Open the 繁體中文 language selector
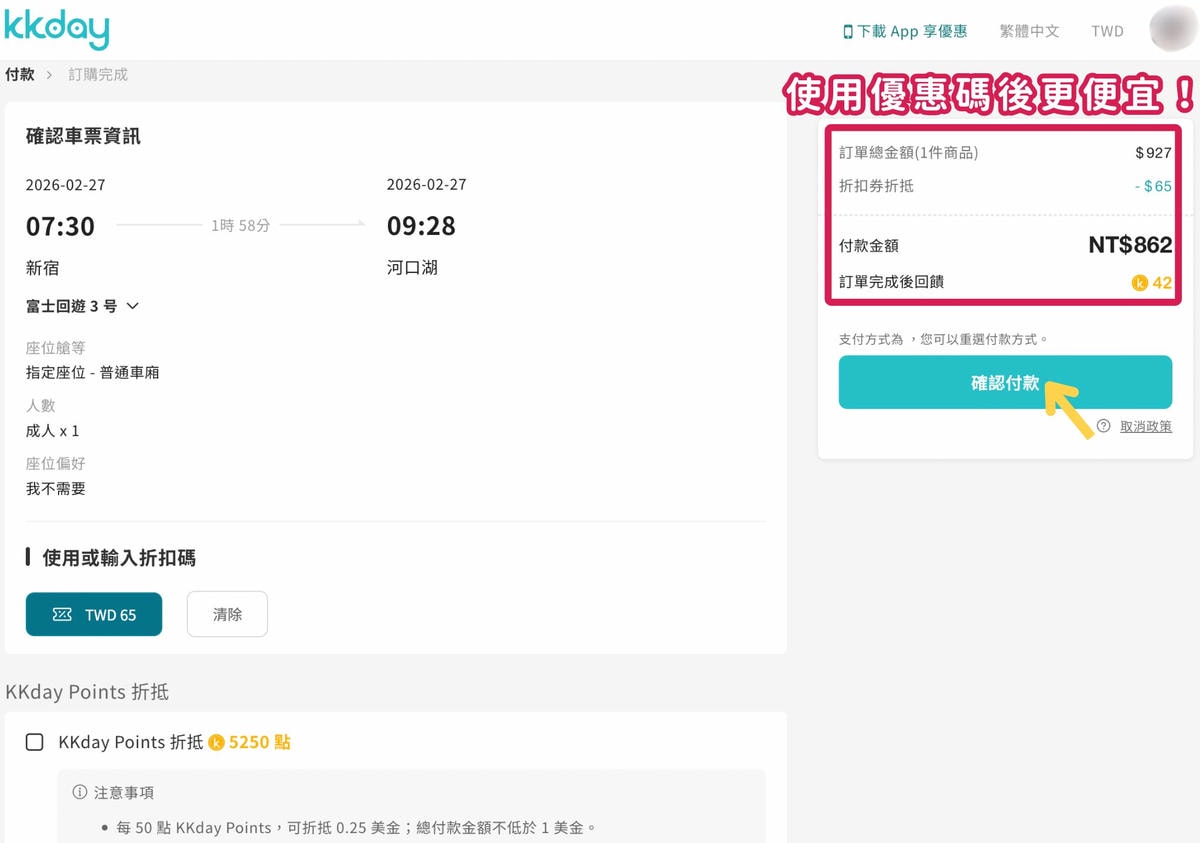 (x=1029, y=31)
